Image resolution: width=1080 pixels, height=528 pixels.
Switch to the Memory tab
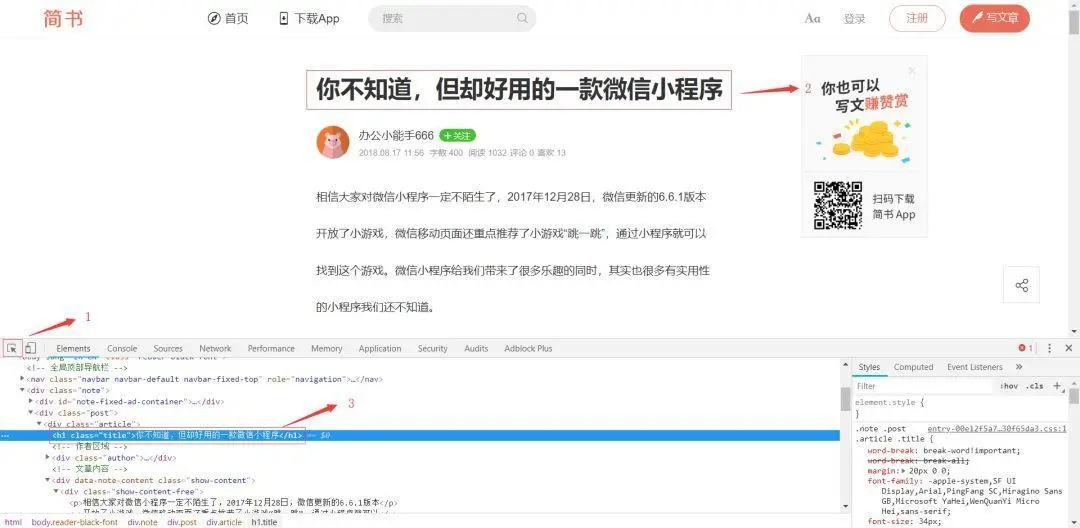[x=326, y=348]
